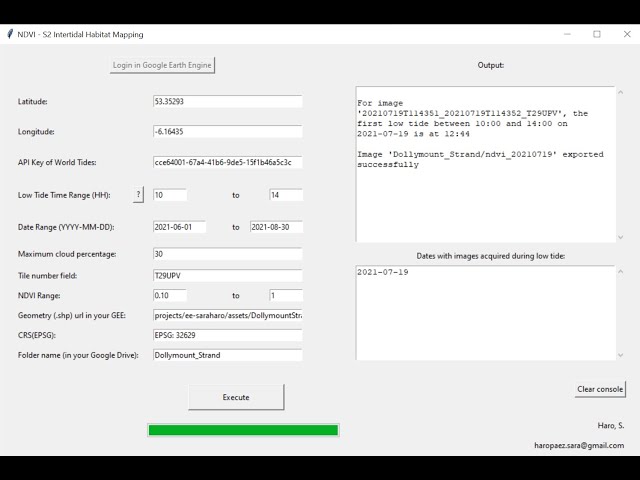Focus the API Key of World Tides field
The width and height of the screenshot is (640, 480).
228,162
